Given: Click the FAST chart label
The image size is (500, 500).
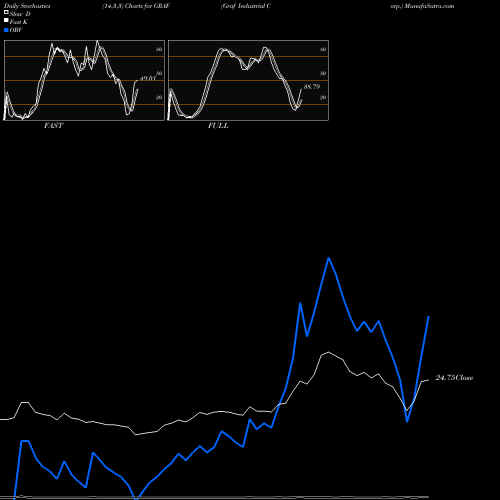Looking at the screenshot, I should [54, 126].
